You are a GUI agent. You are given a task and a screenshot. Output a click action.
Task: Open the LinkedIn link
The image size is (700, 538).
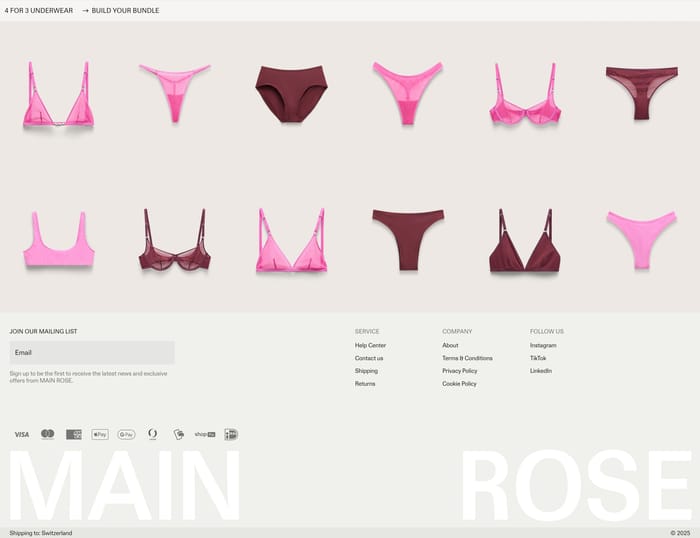[541, 371]
